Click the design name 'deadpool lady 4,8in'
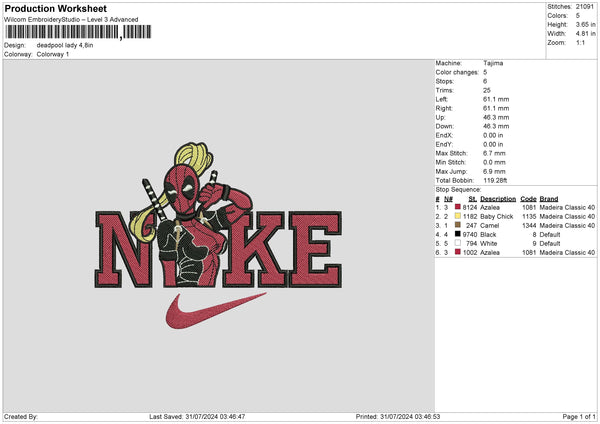600x424 pixels. 65,45
